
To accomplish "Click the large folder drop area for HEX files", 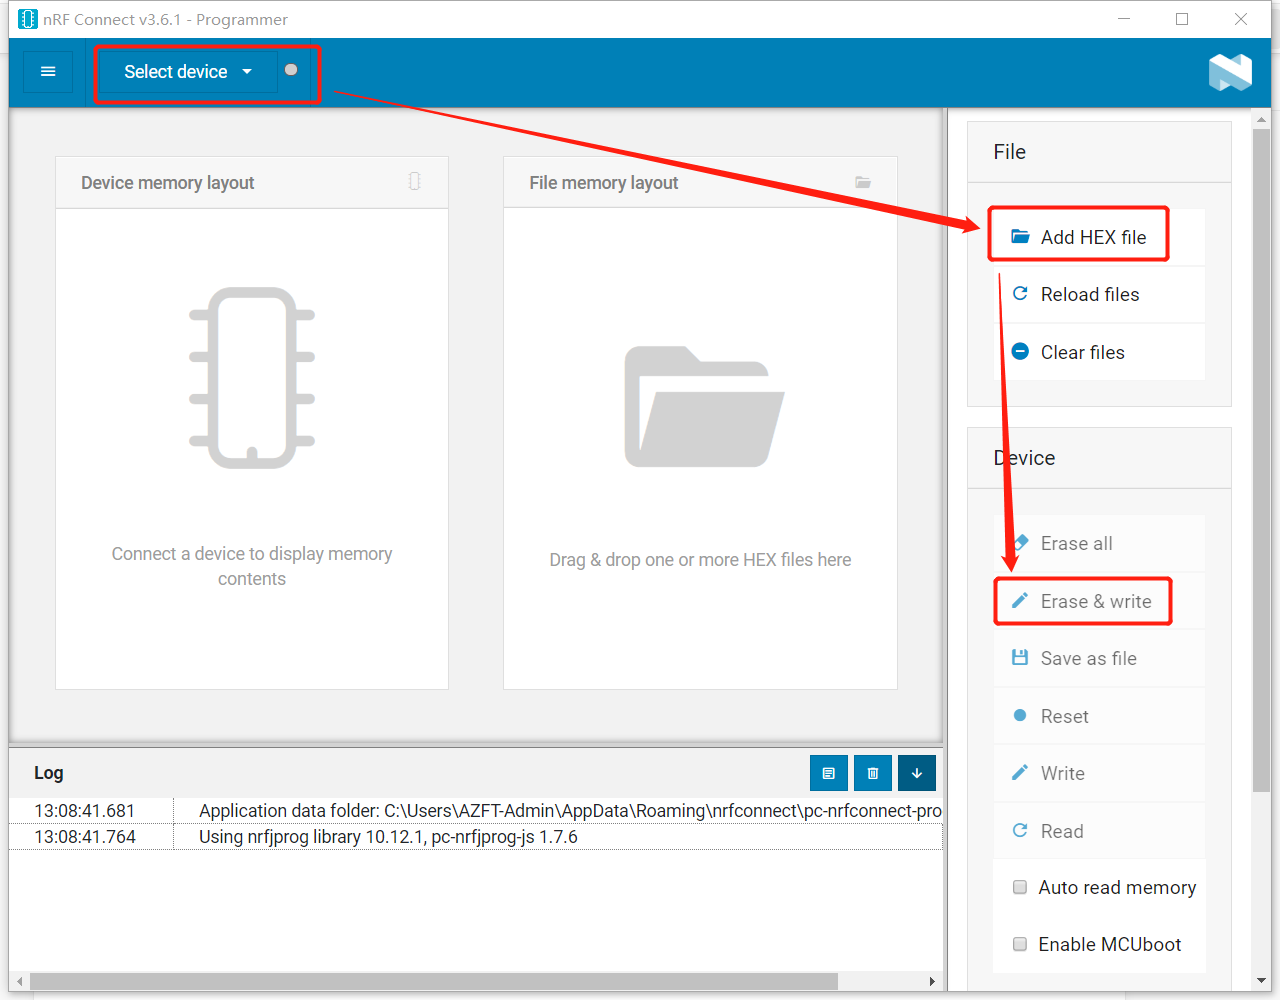I will pos(704,406).
